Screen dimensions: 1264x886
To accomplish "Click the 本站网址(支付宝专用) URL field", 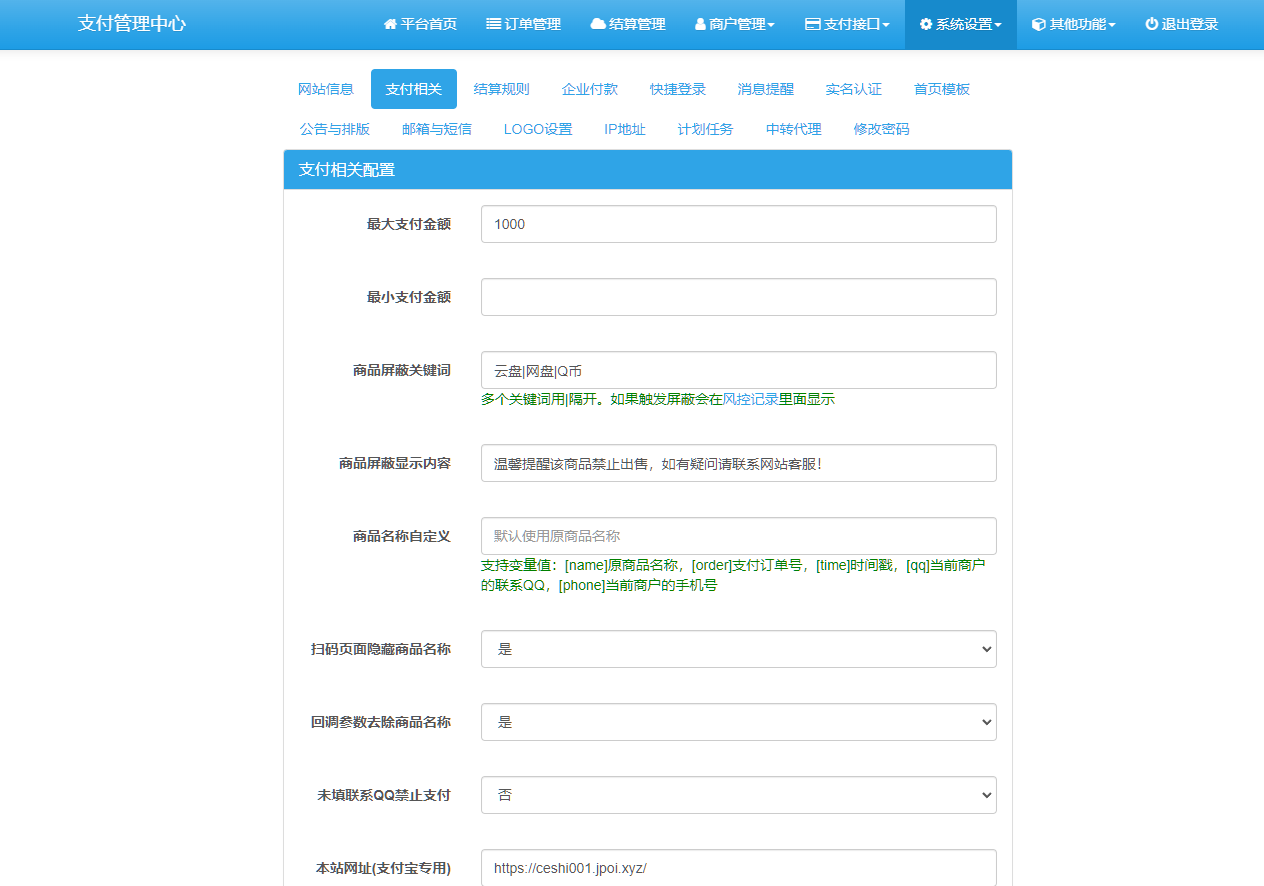I will point(739,868).
